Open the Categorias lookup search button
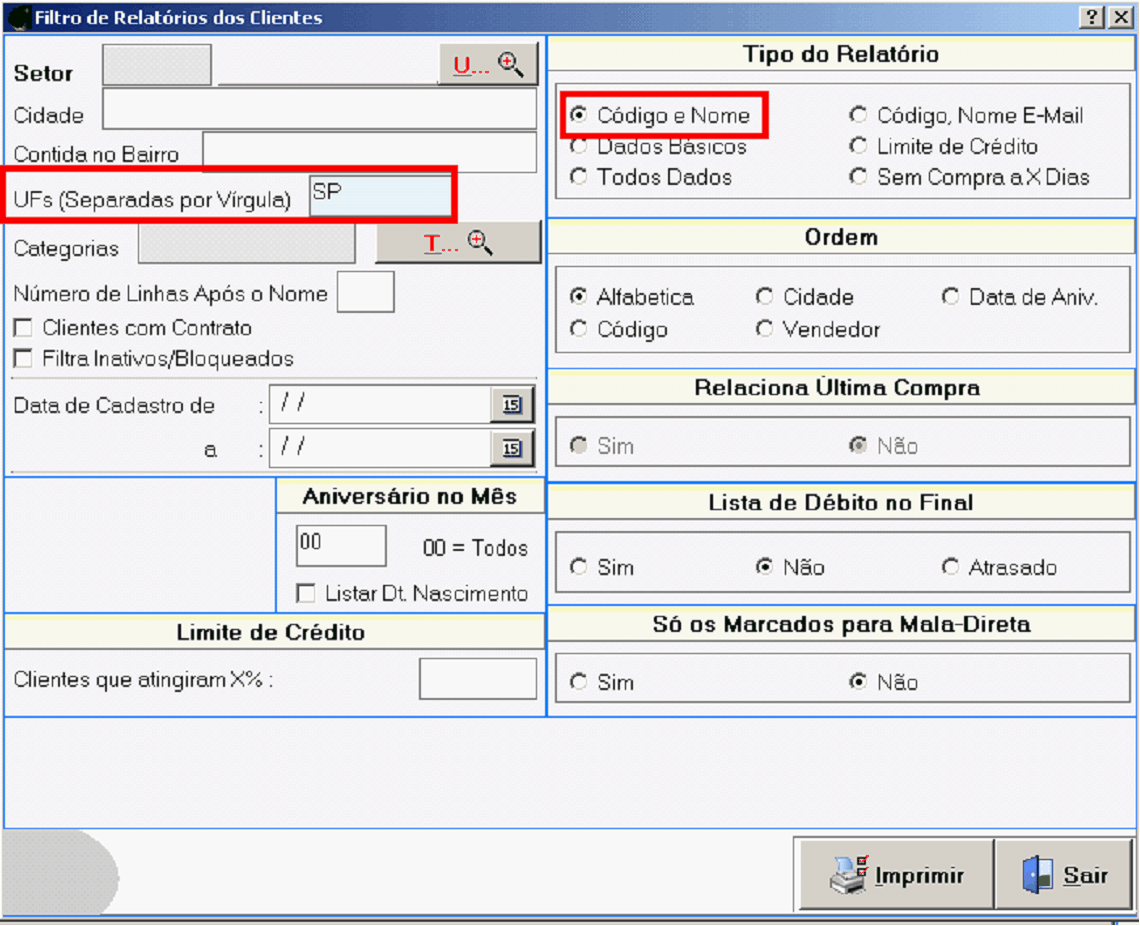This screenshot has width=1140, height=926. (x=458, y=243)
